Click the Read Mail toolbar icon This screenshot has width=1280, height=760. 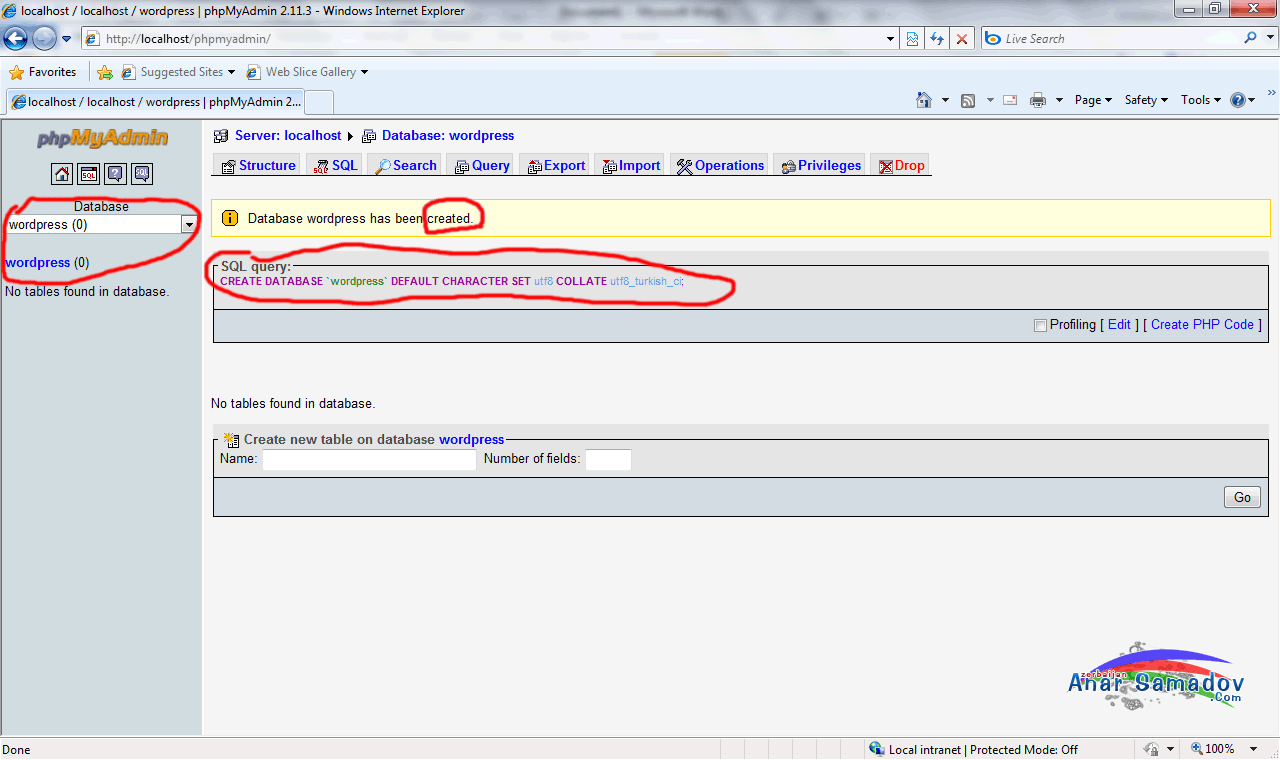tap(1010, 100)
